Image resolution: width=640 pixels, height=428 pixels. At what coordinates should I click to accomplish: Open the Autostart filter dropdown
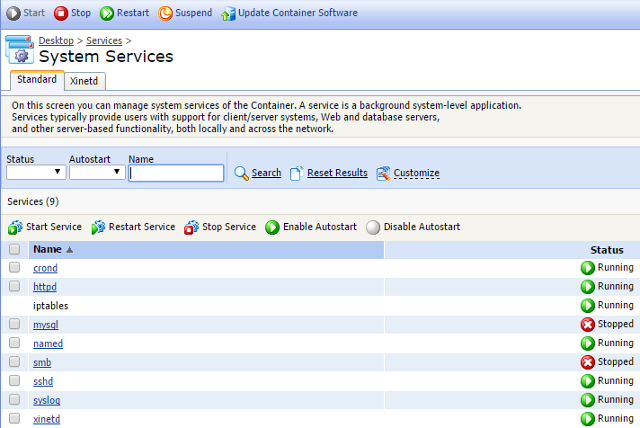(x=97, y=172)
